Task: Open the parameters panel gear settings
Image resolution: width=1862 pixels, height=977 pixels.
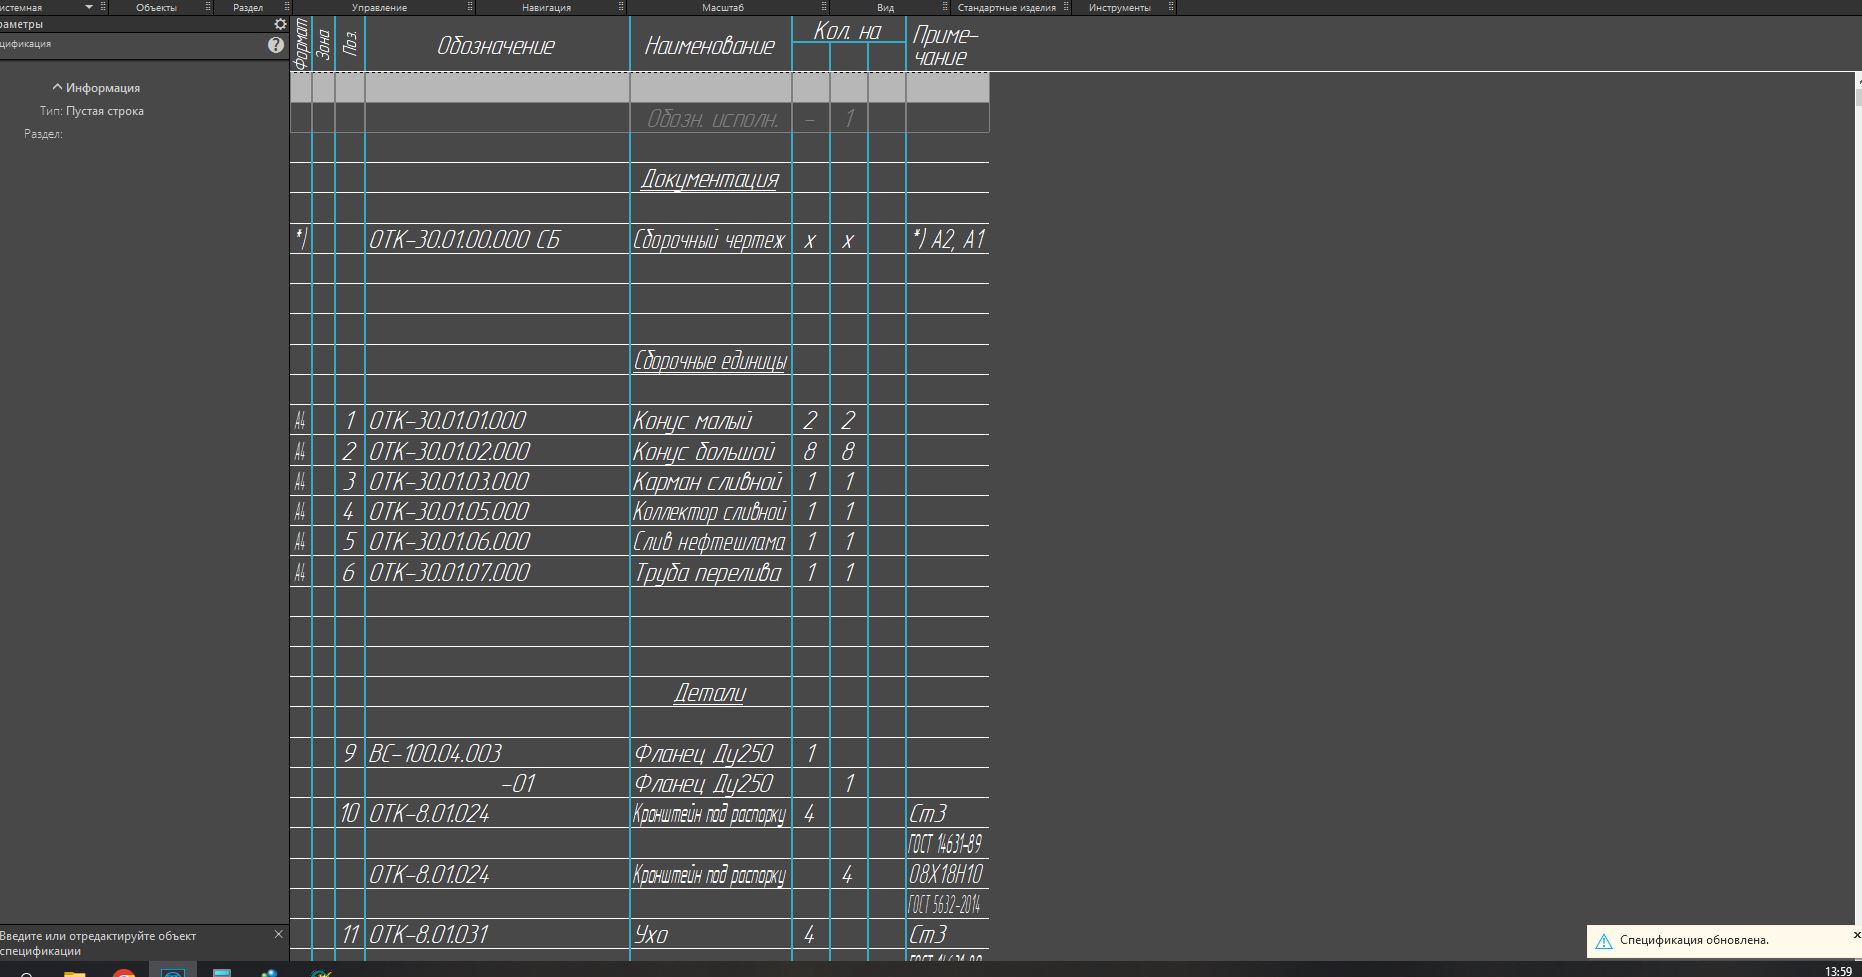Action: pyautogui.click(x=280, y=24)
